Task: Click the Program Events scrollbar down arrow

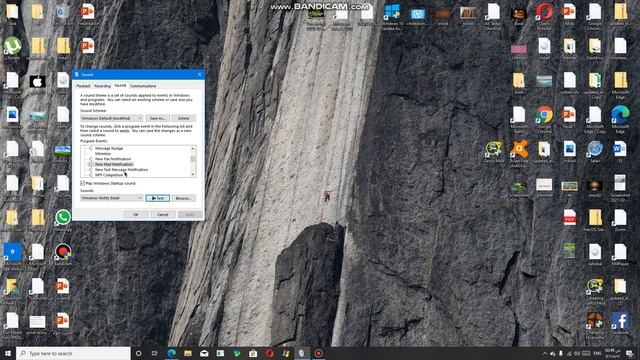Action: 193,174
